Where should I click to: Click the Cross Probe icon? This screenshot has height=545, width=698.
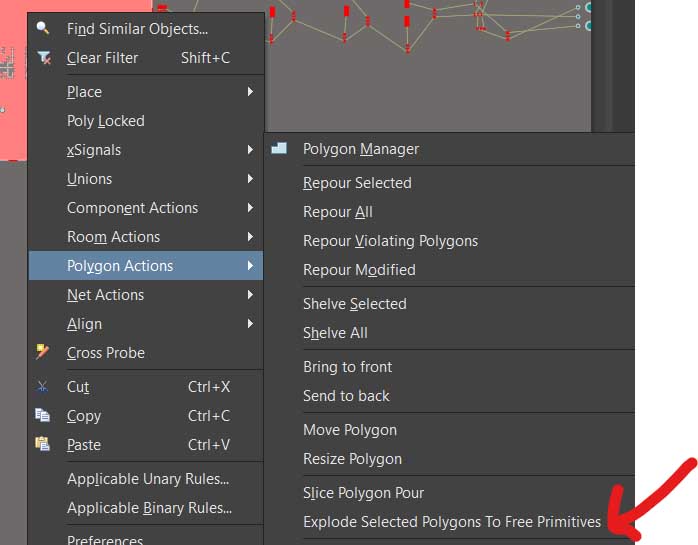click(43, 352)
